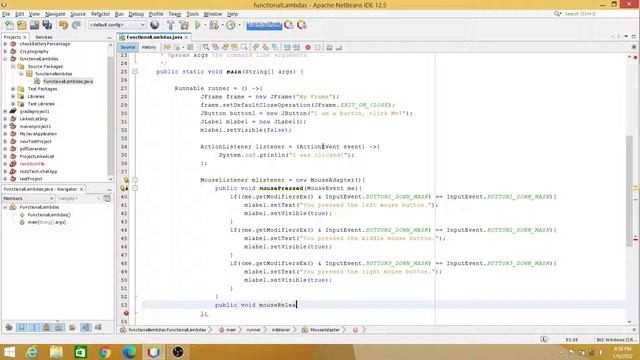640x360 pixels.
Task: Click the Undo arrow icon
Action: point(63,25)
